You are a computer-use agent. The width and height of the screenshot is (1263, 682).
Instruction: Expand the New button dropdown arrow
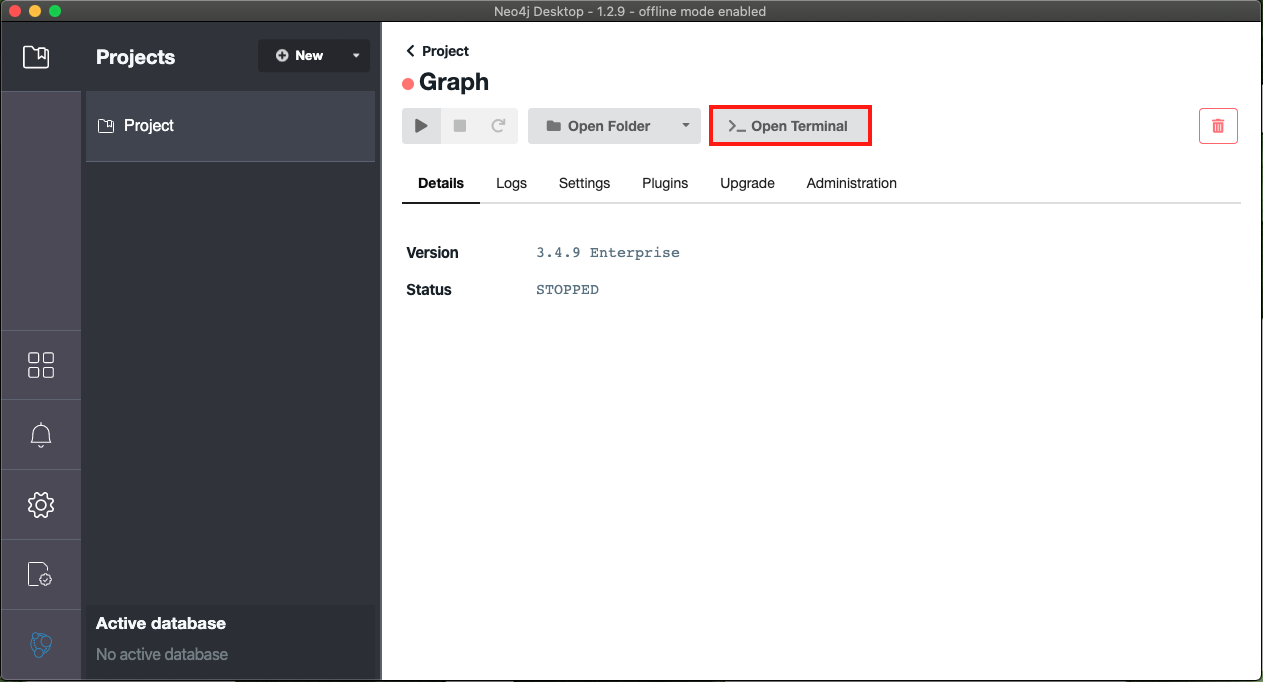356,56
